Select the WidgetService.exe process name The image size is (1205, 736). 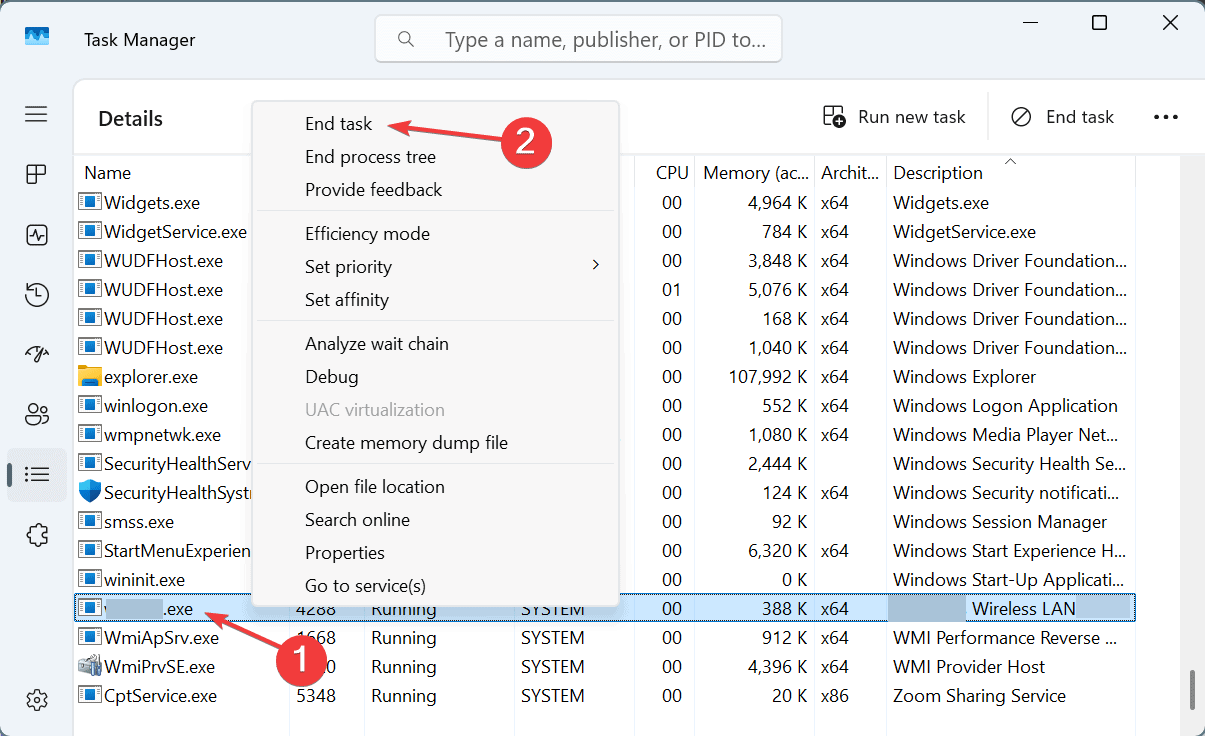tap(175, 232)
